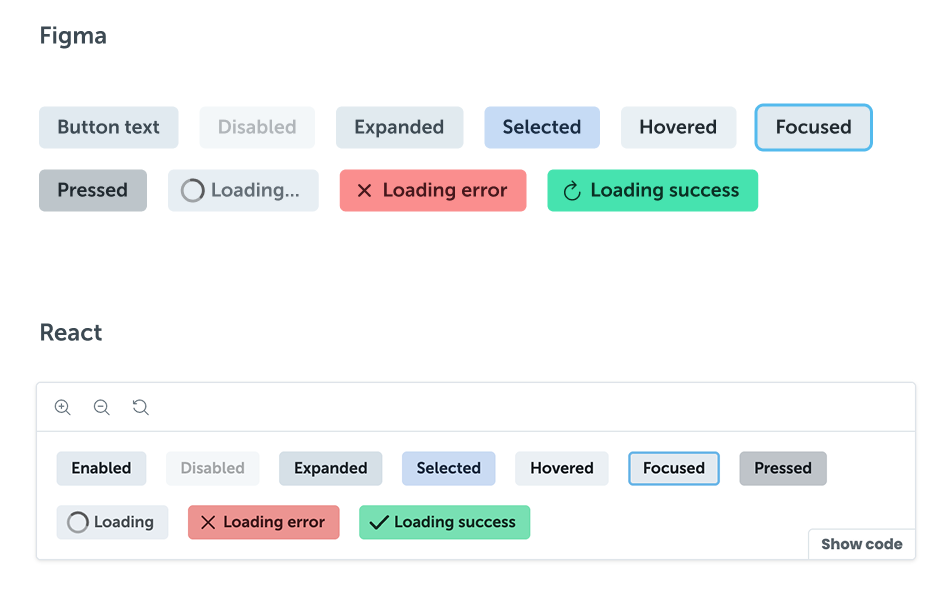Click the retry icon in the green Loading success button
Viewport: 948px width, 593px height.
pos(571,190)
